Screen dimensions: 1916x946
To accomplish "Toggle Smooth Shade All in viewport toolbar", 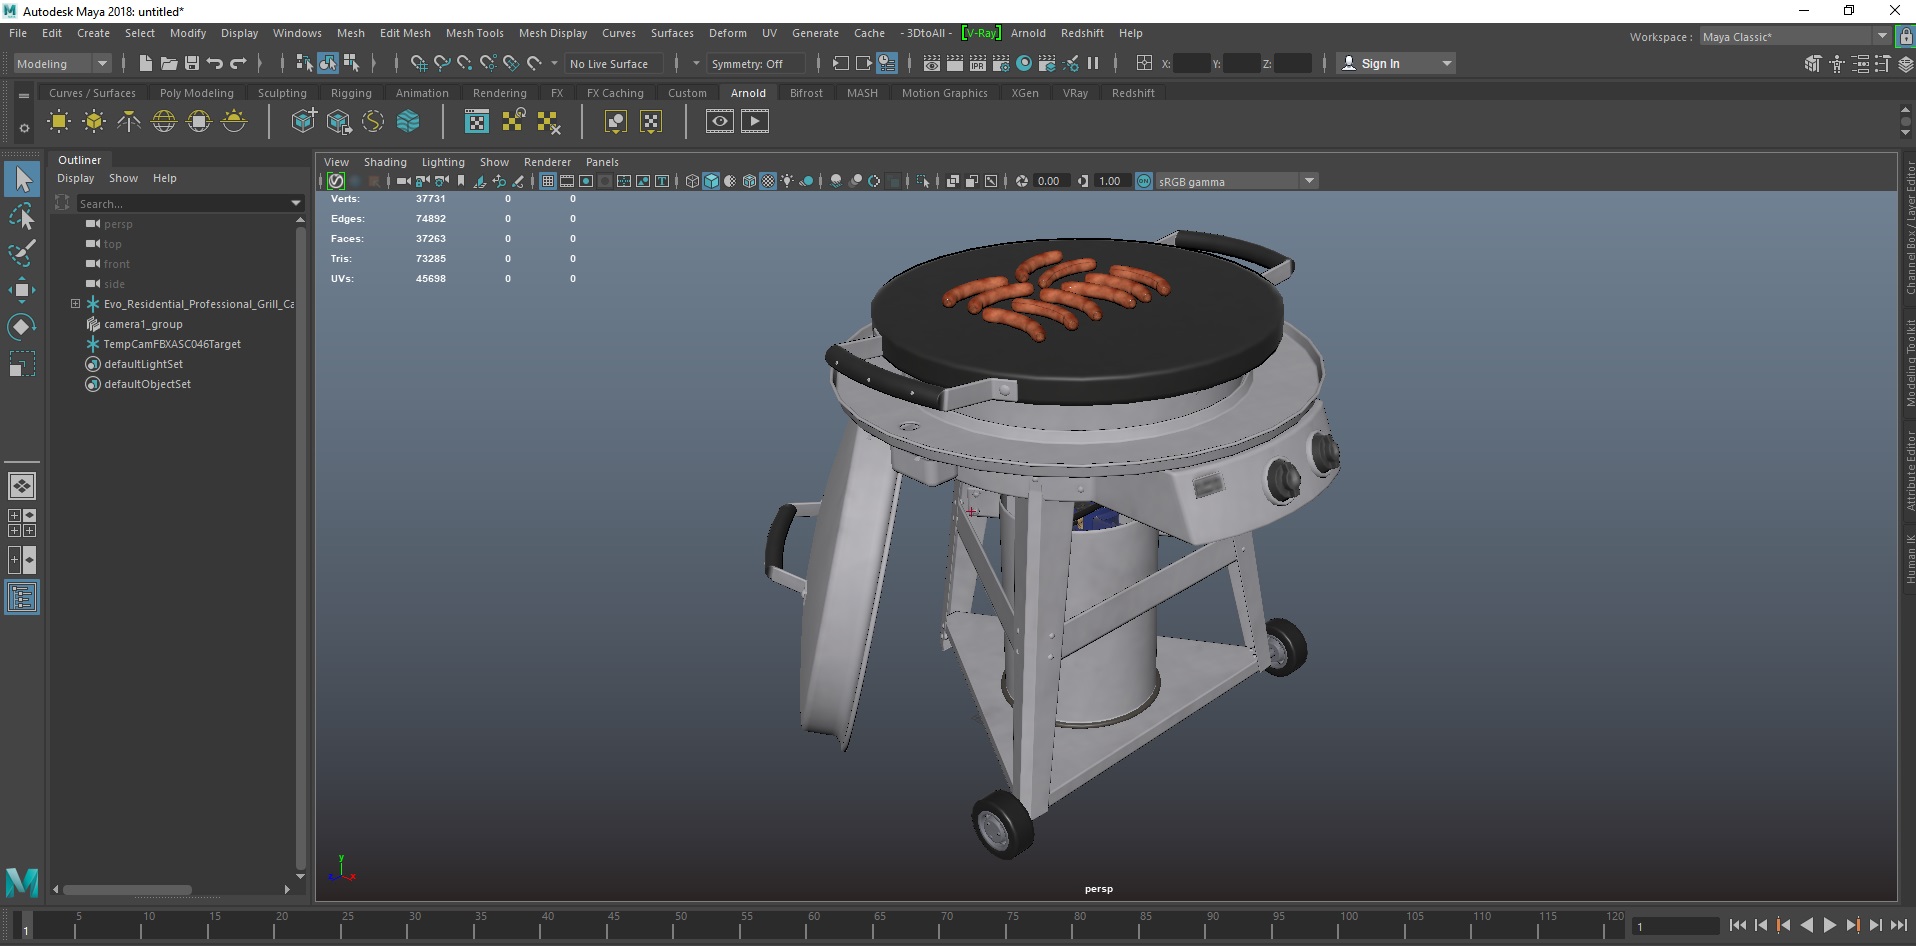I will [x=711, y=181].
